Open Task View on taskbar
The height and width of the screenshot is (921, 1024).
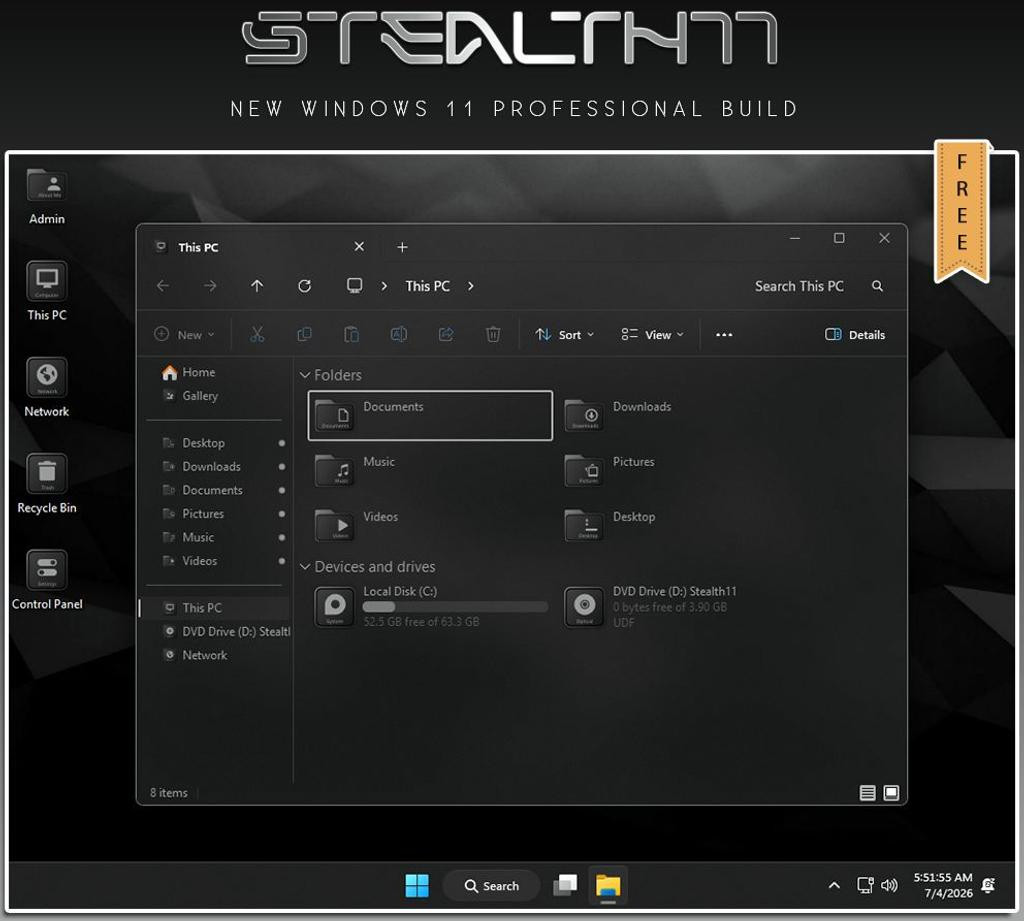pyautogui.click(x=565, y=886)
